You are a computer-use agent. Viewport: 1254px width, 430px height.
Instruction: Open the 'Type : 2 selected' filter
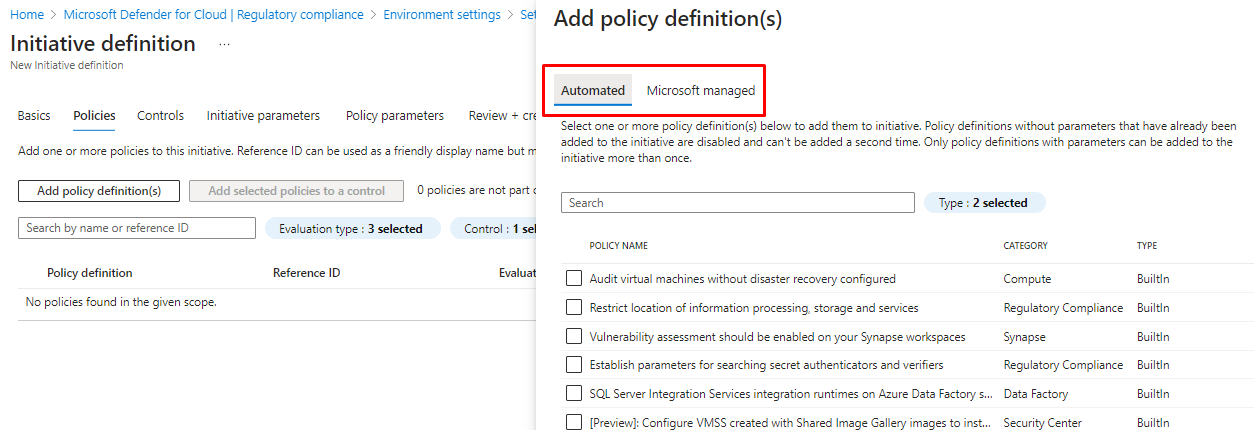tap(984, 203)
